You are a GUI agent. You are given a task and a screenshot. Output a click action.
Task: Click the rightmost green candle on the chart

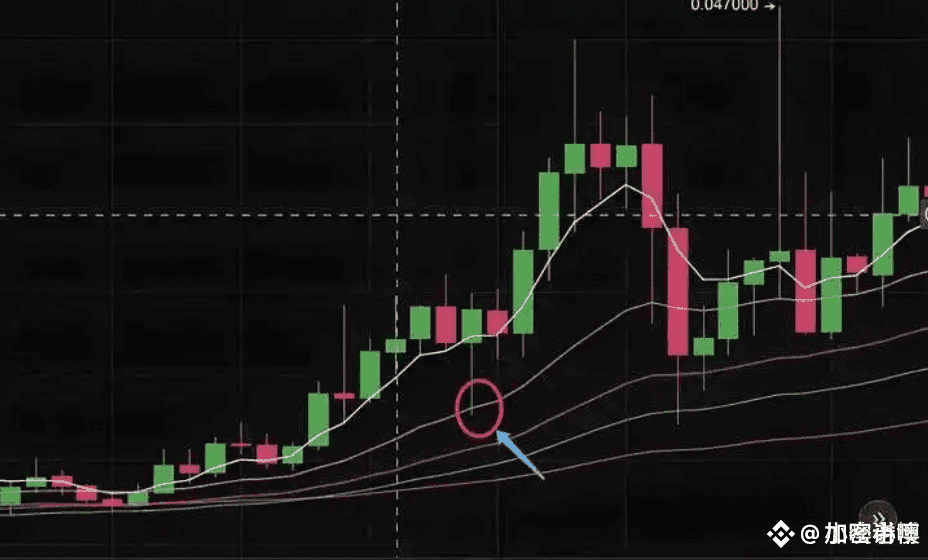coord(908,201)
